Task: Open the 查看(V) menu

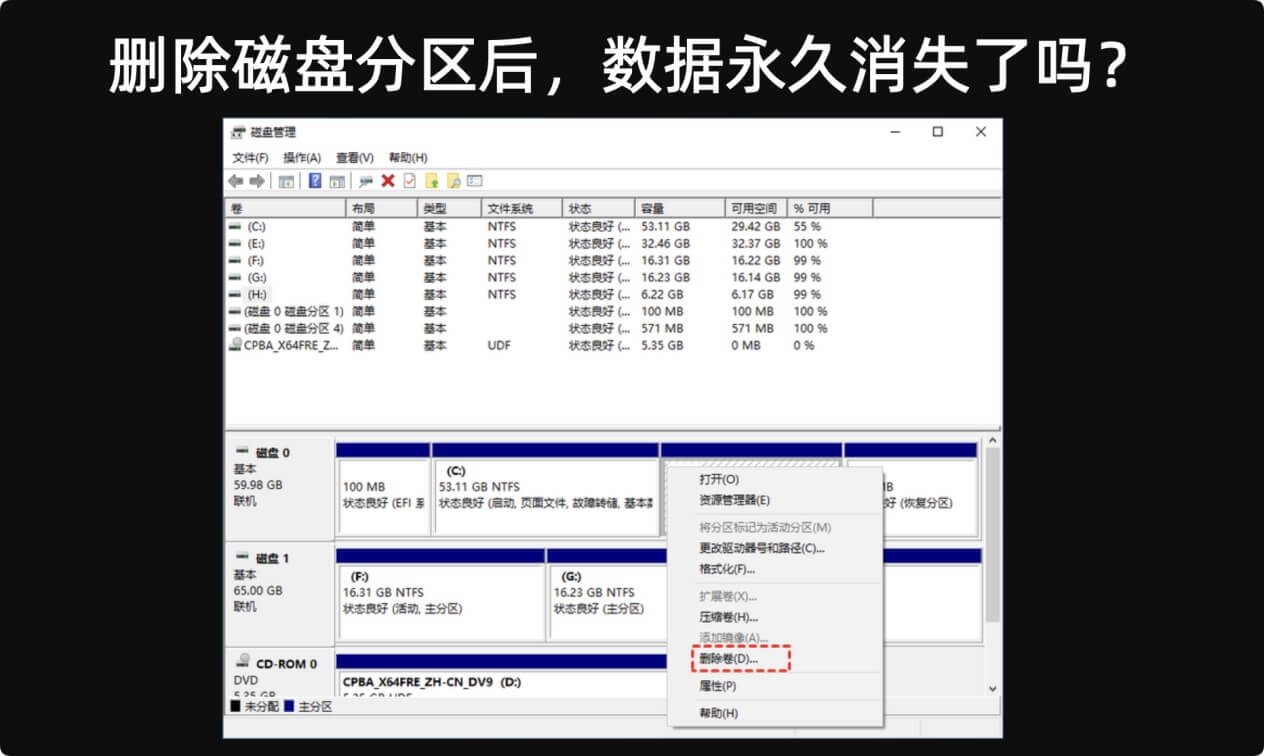Action: tap(355, 157)
